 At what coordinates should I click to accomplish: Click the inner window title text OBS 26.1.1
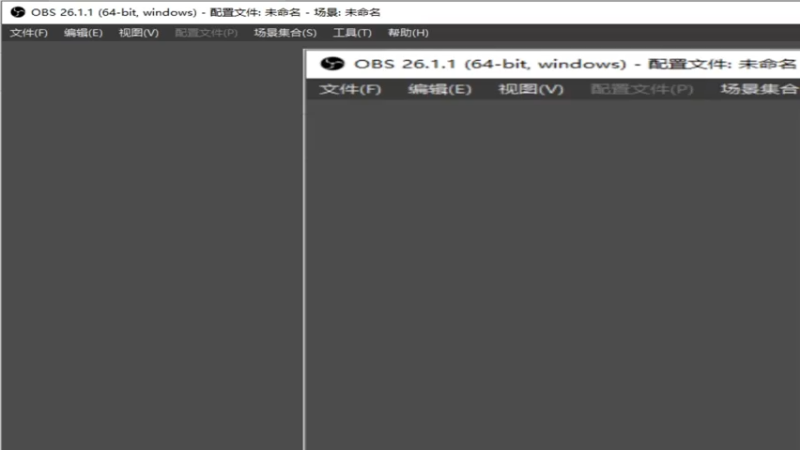pyautogui.click(x=405, y=64)
